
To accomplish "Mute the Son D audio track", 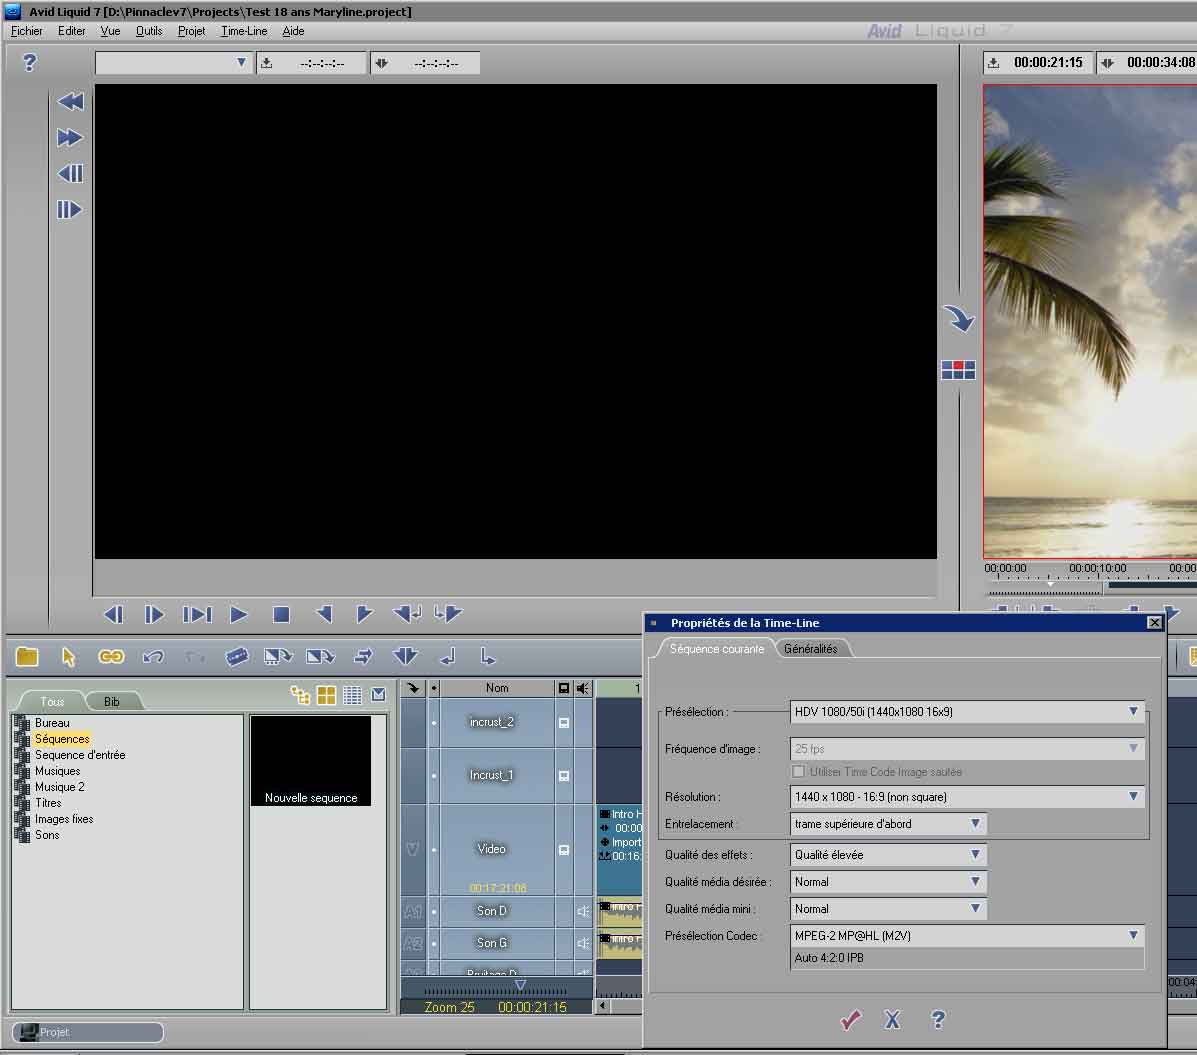I will [x=583, y=911].
